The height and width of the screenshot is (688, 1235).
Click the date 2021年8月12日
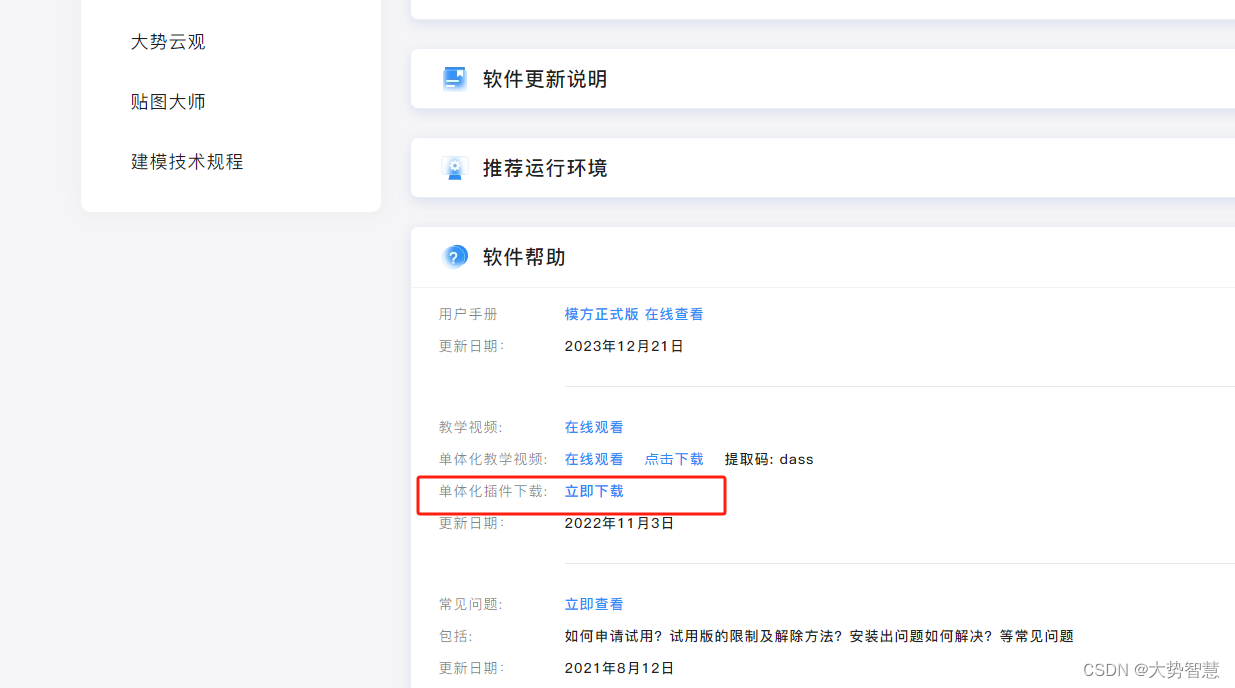click(x=619, y=668)
